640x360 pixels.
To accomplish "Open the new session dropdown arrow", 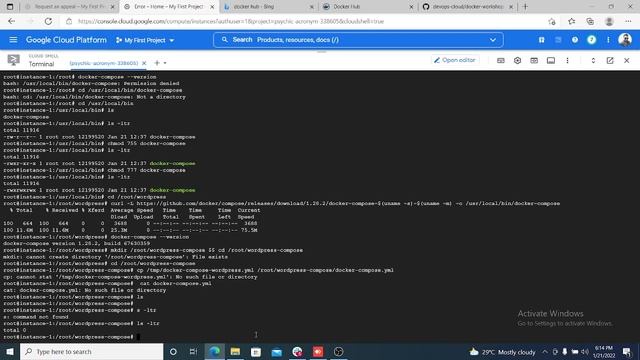I will pyautogui.click(x=165, y=63).
